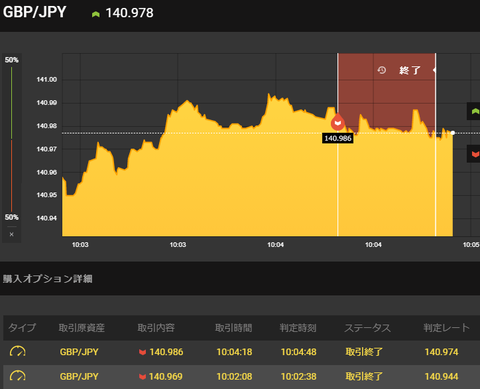
Task: Click the gauge icon in 140.969 row
Action: click(x=18, y=376)
